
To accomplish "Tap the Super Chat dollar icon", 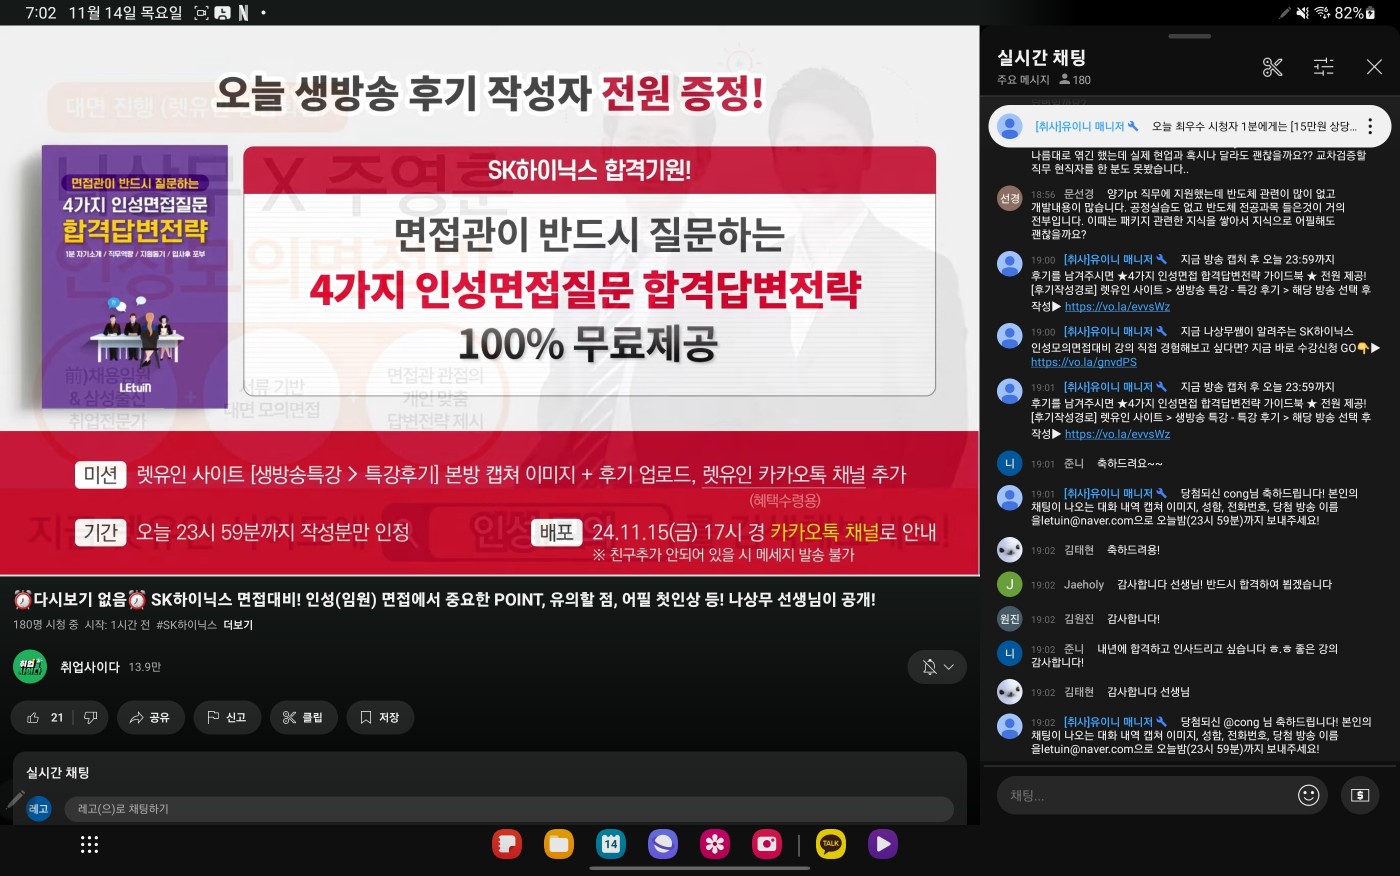I will tap(1359, 795).
